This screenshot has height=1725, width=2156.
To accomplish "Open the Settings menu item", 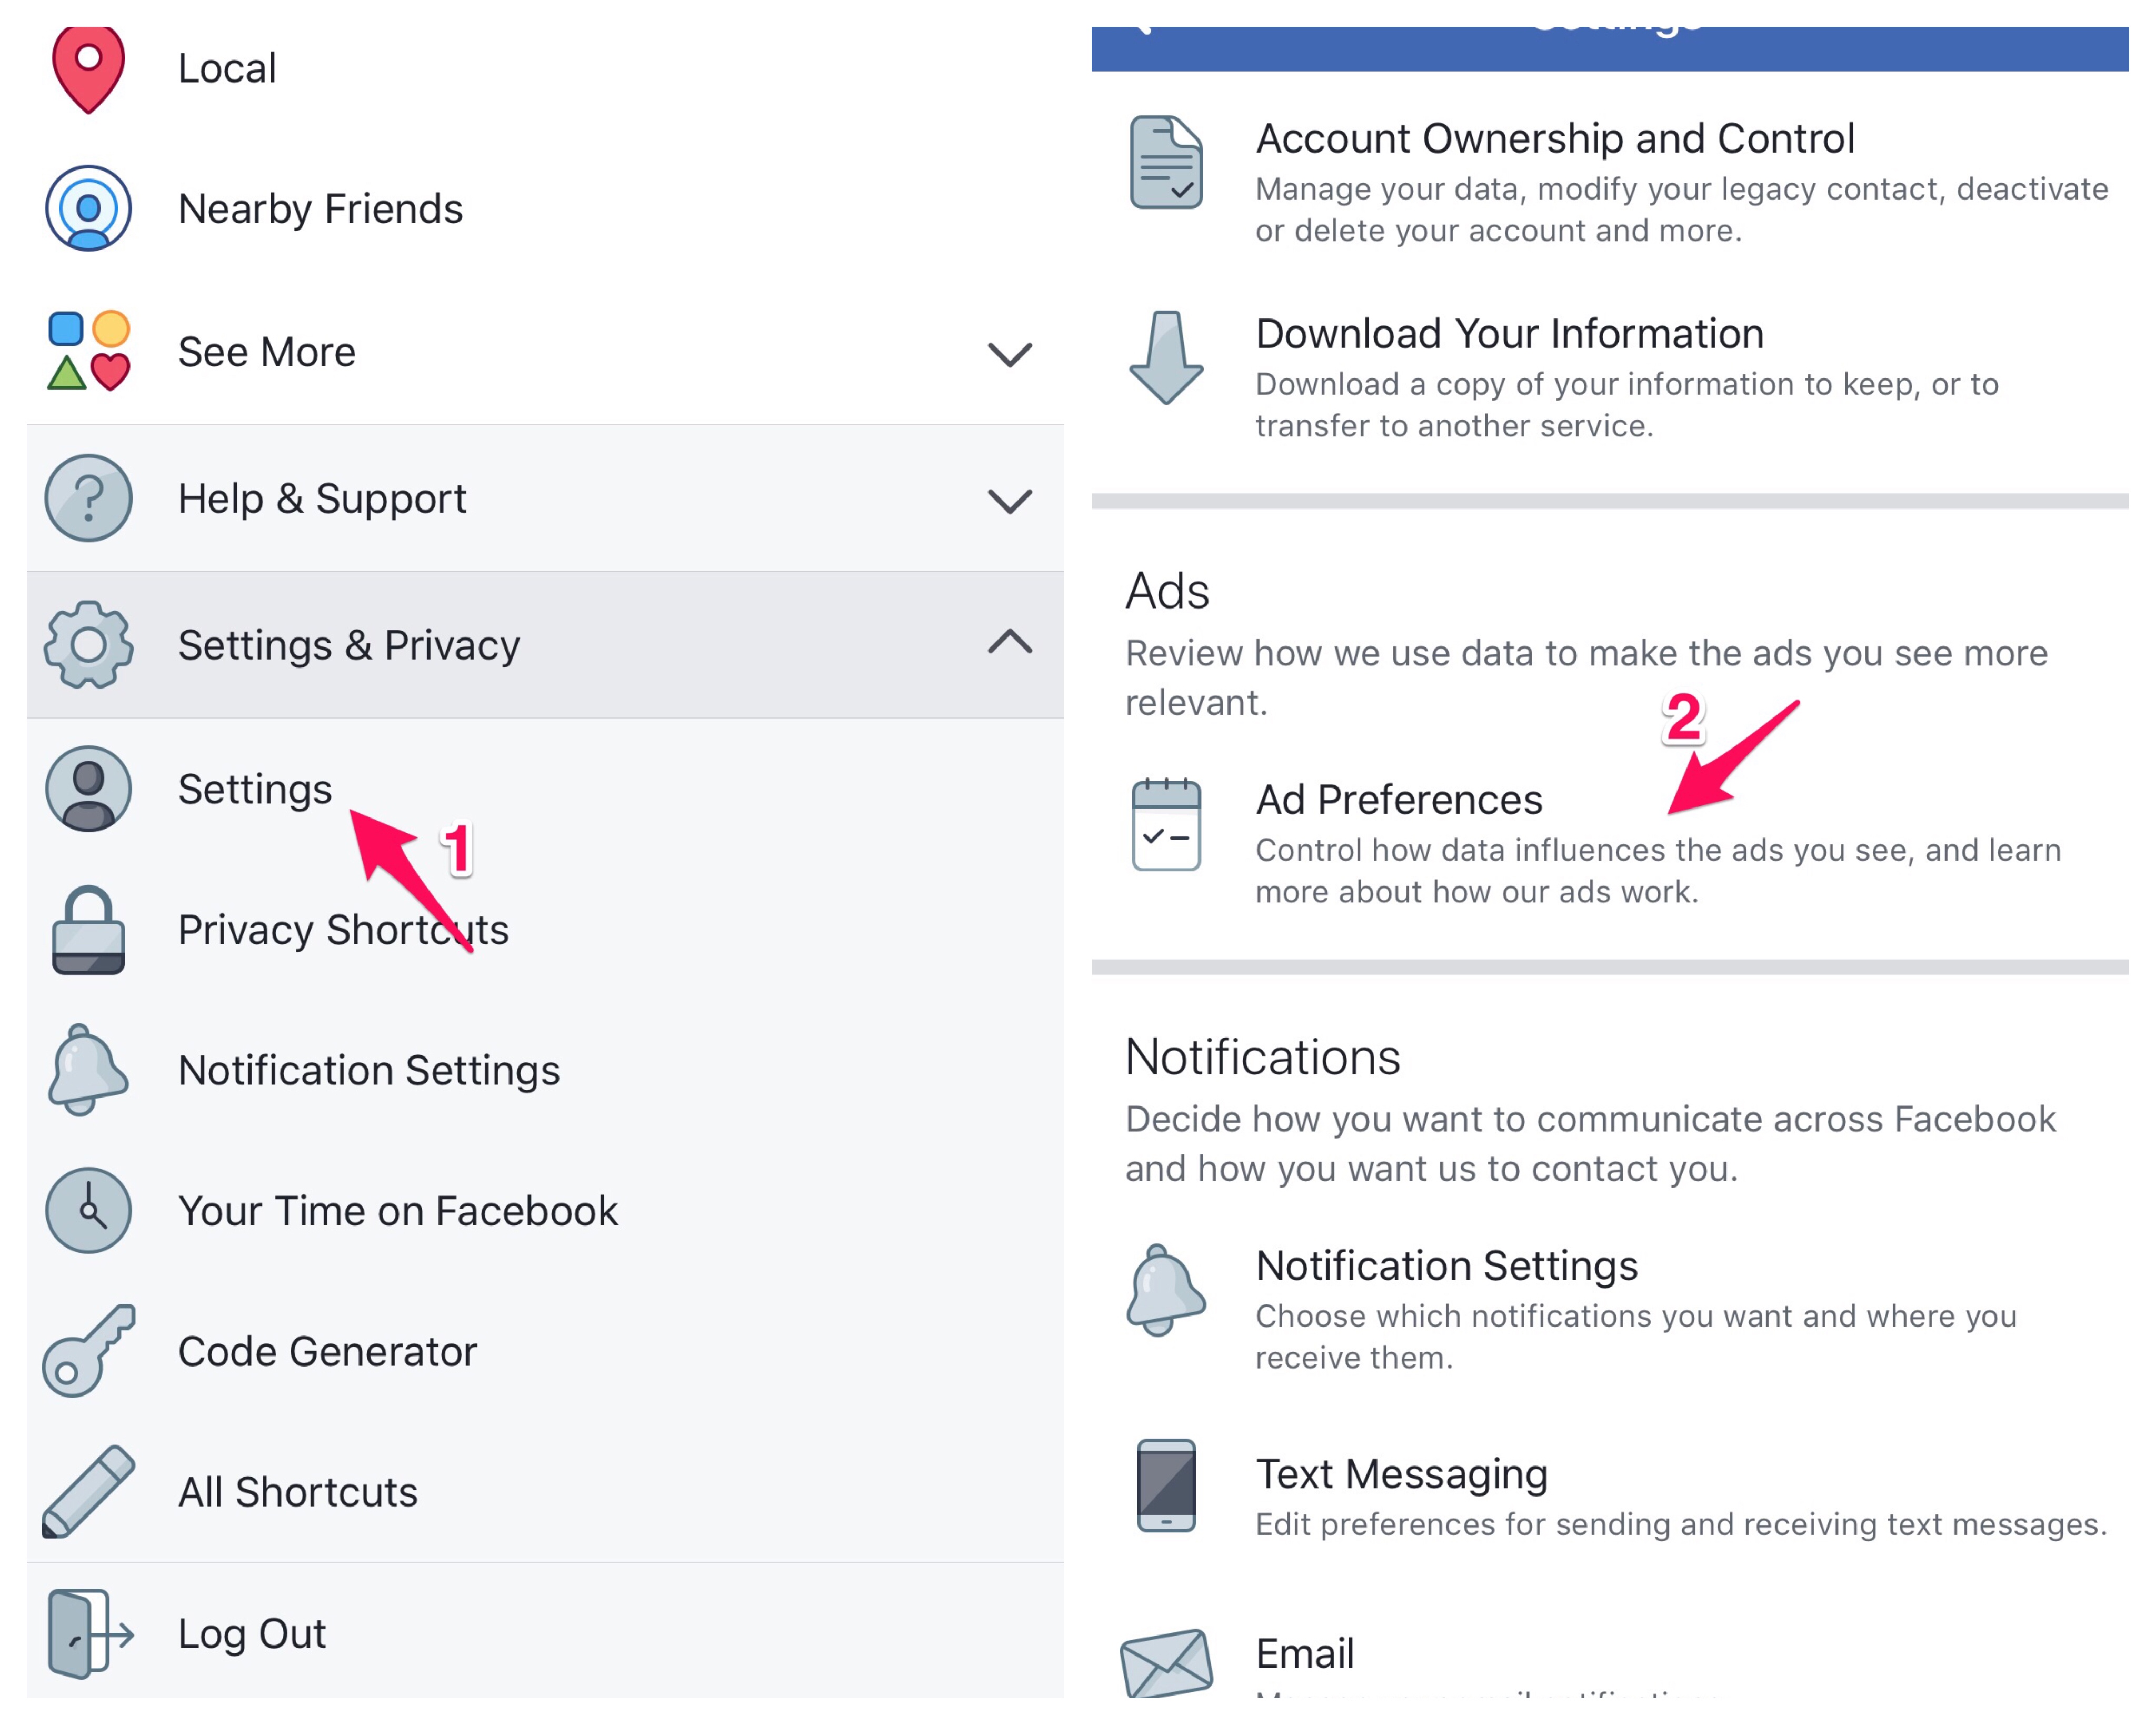I will coord(254,789).
